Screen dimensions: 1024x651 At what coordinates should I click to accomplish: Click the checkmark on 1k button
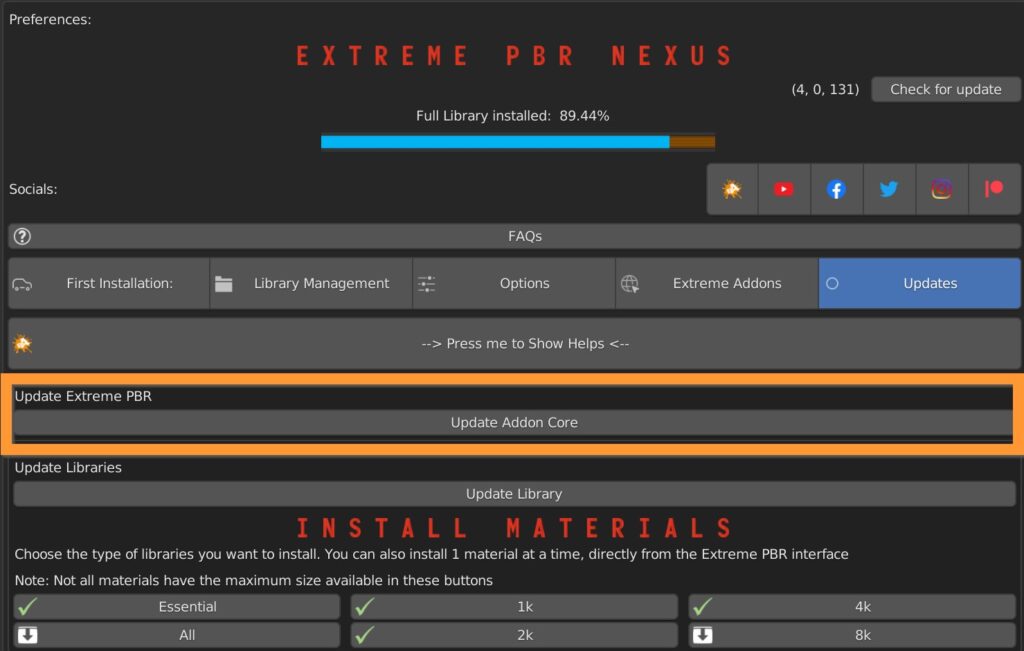pyautogui.click(x=364, y=607)
